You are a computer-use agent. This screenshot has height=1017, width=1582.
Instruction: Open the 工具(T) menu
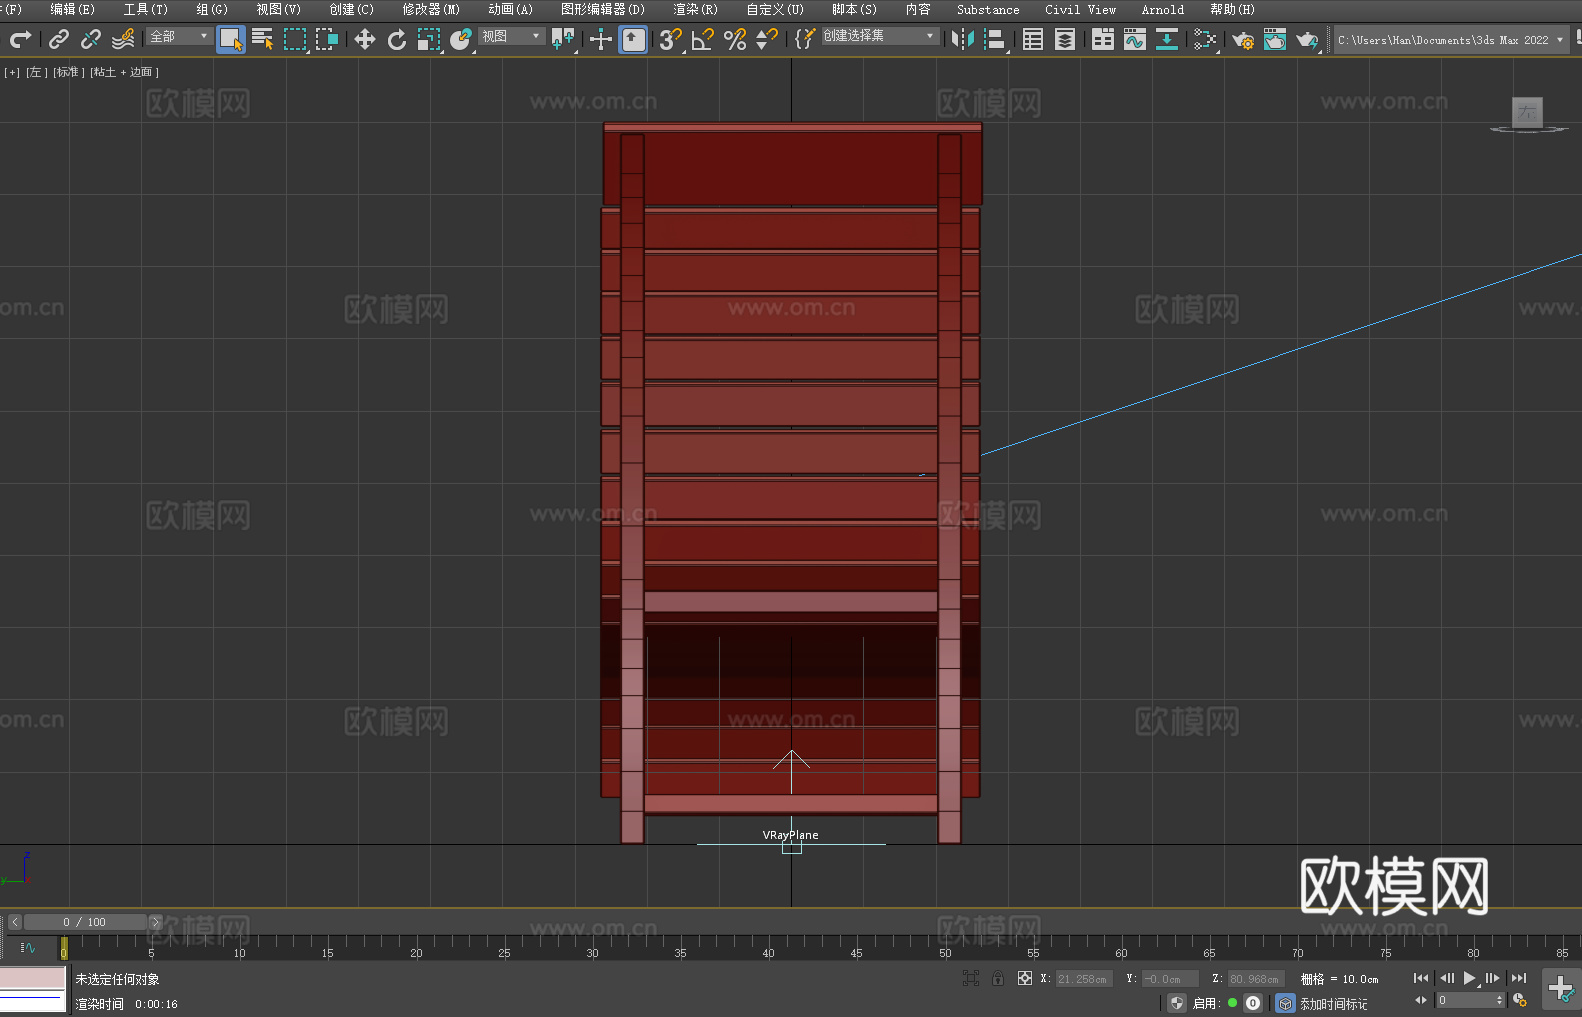(x=146, y=9)
